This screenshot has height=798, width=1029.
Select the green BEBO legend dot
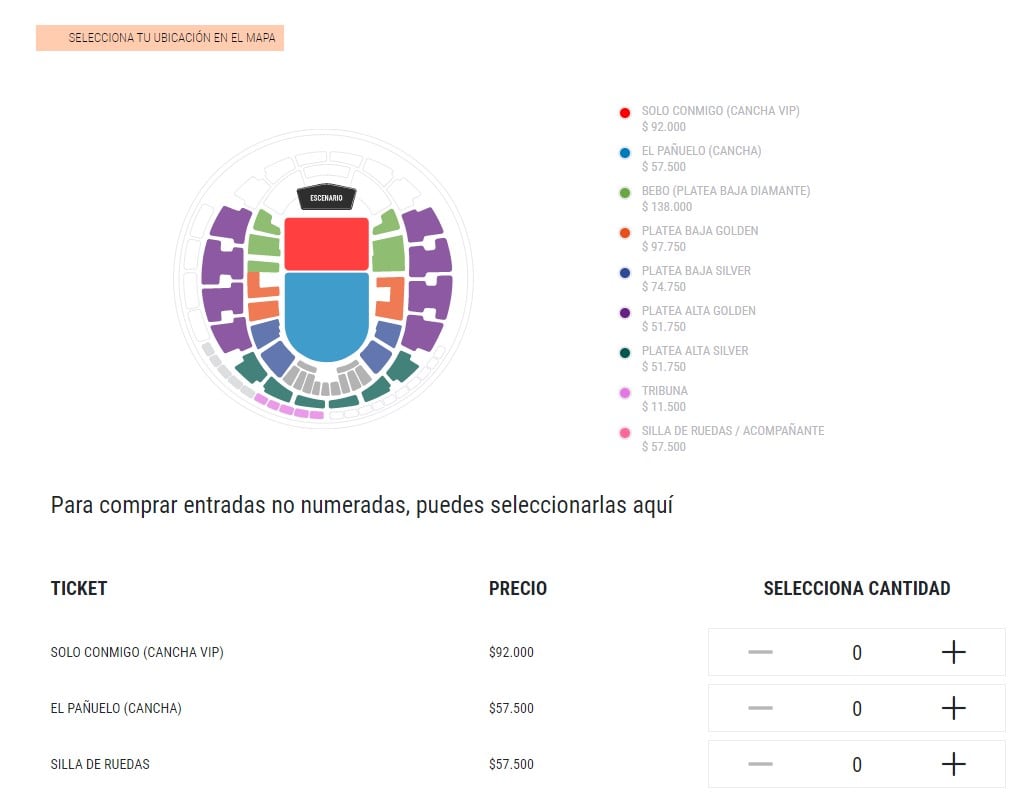click(x=626, y=192)
